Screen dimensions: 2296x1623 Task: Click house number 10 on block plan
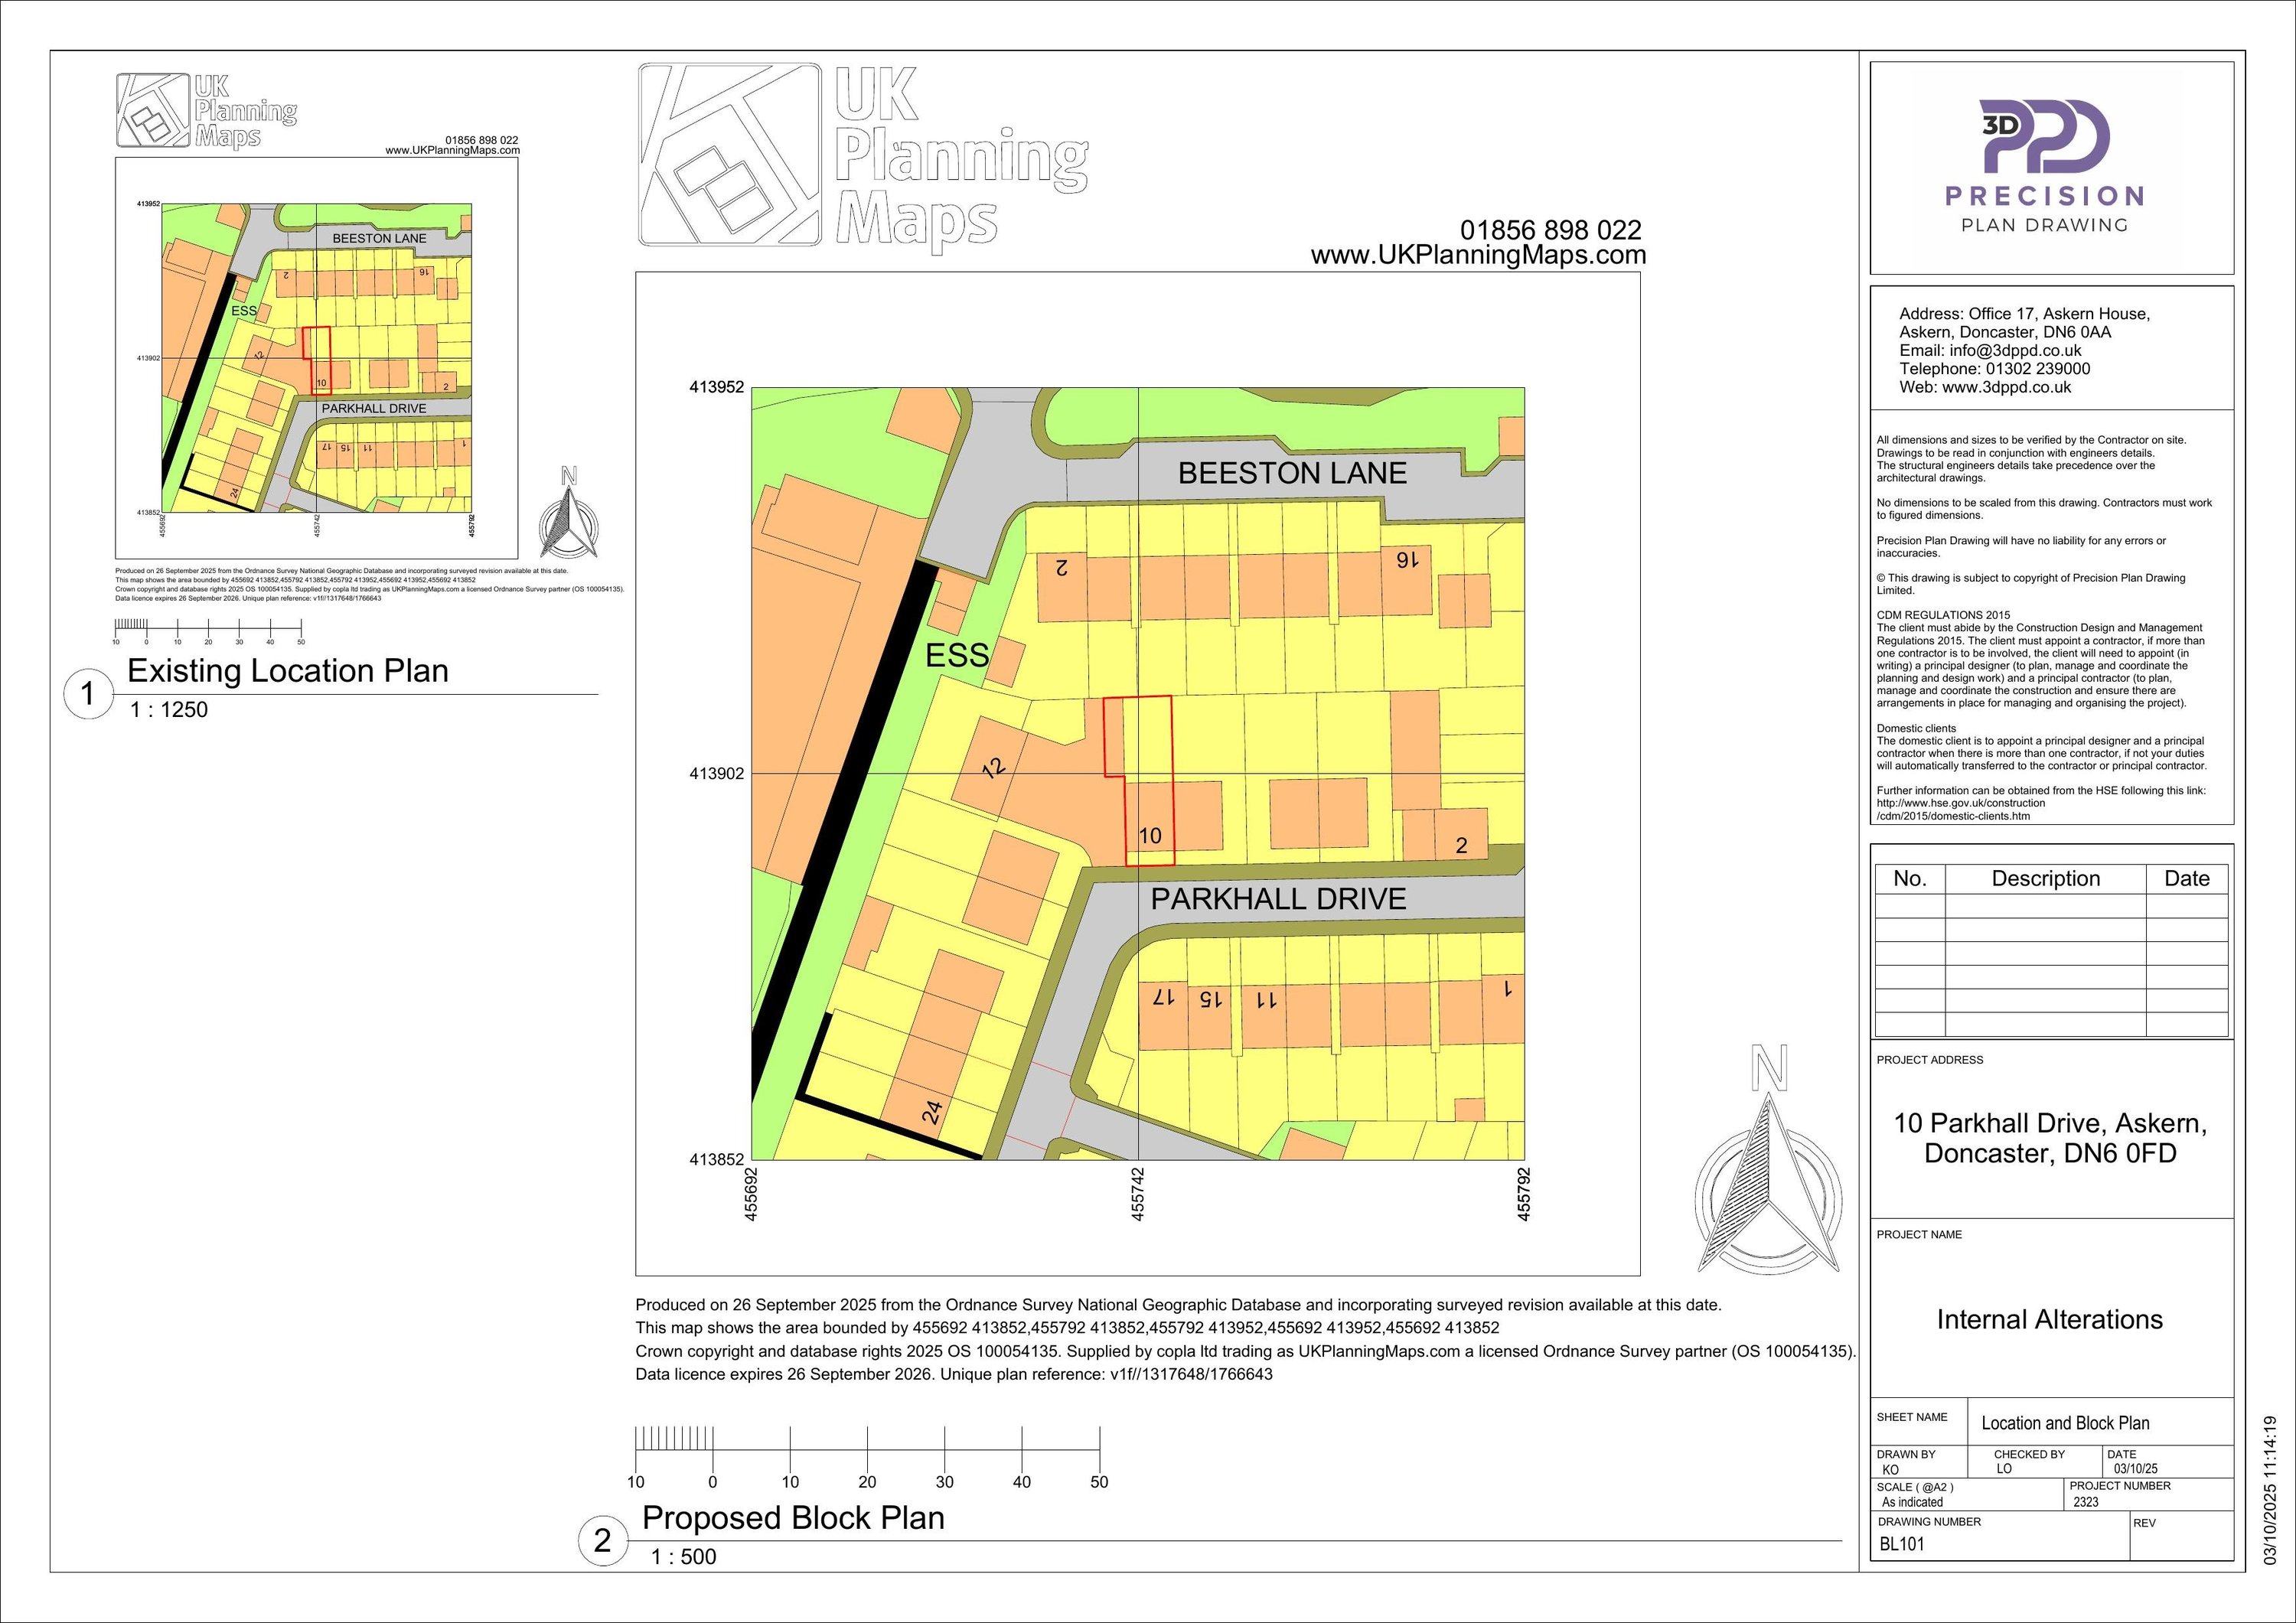point(1150,835)
